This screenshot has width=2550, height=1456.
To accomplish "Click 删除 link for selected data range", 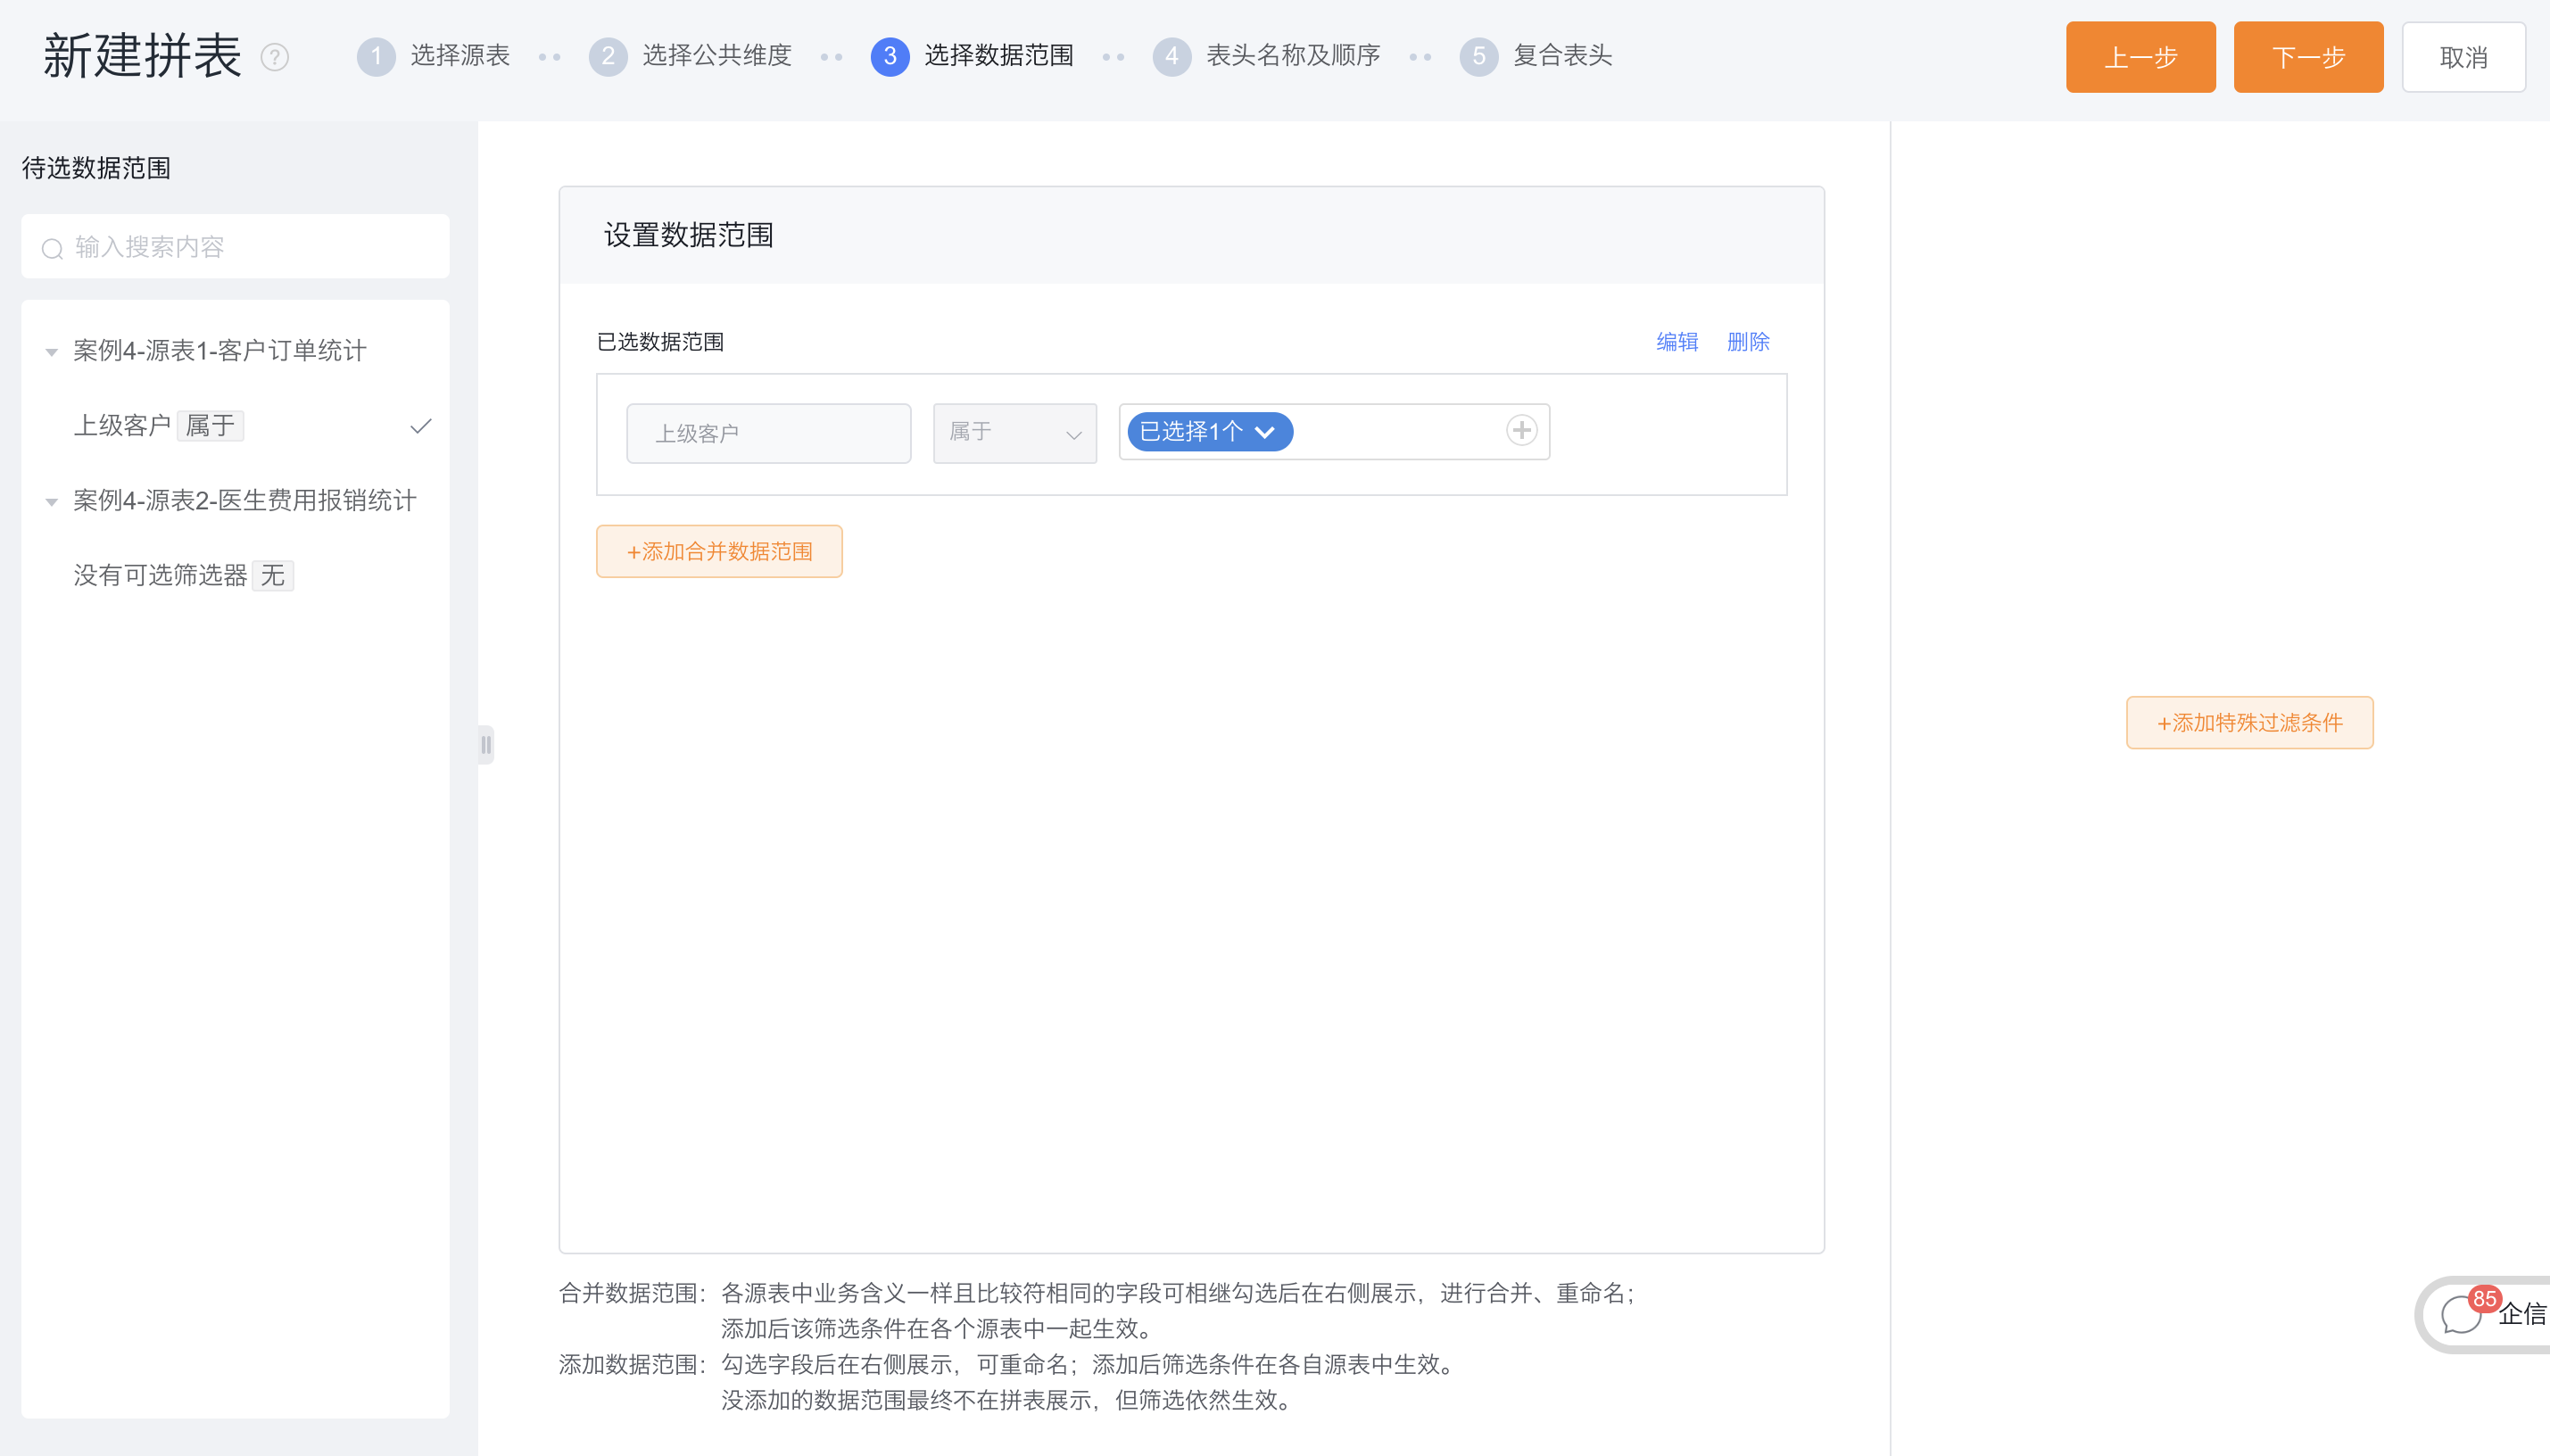I will coord(1748,342).
